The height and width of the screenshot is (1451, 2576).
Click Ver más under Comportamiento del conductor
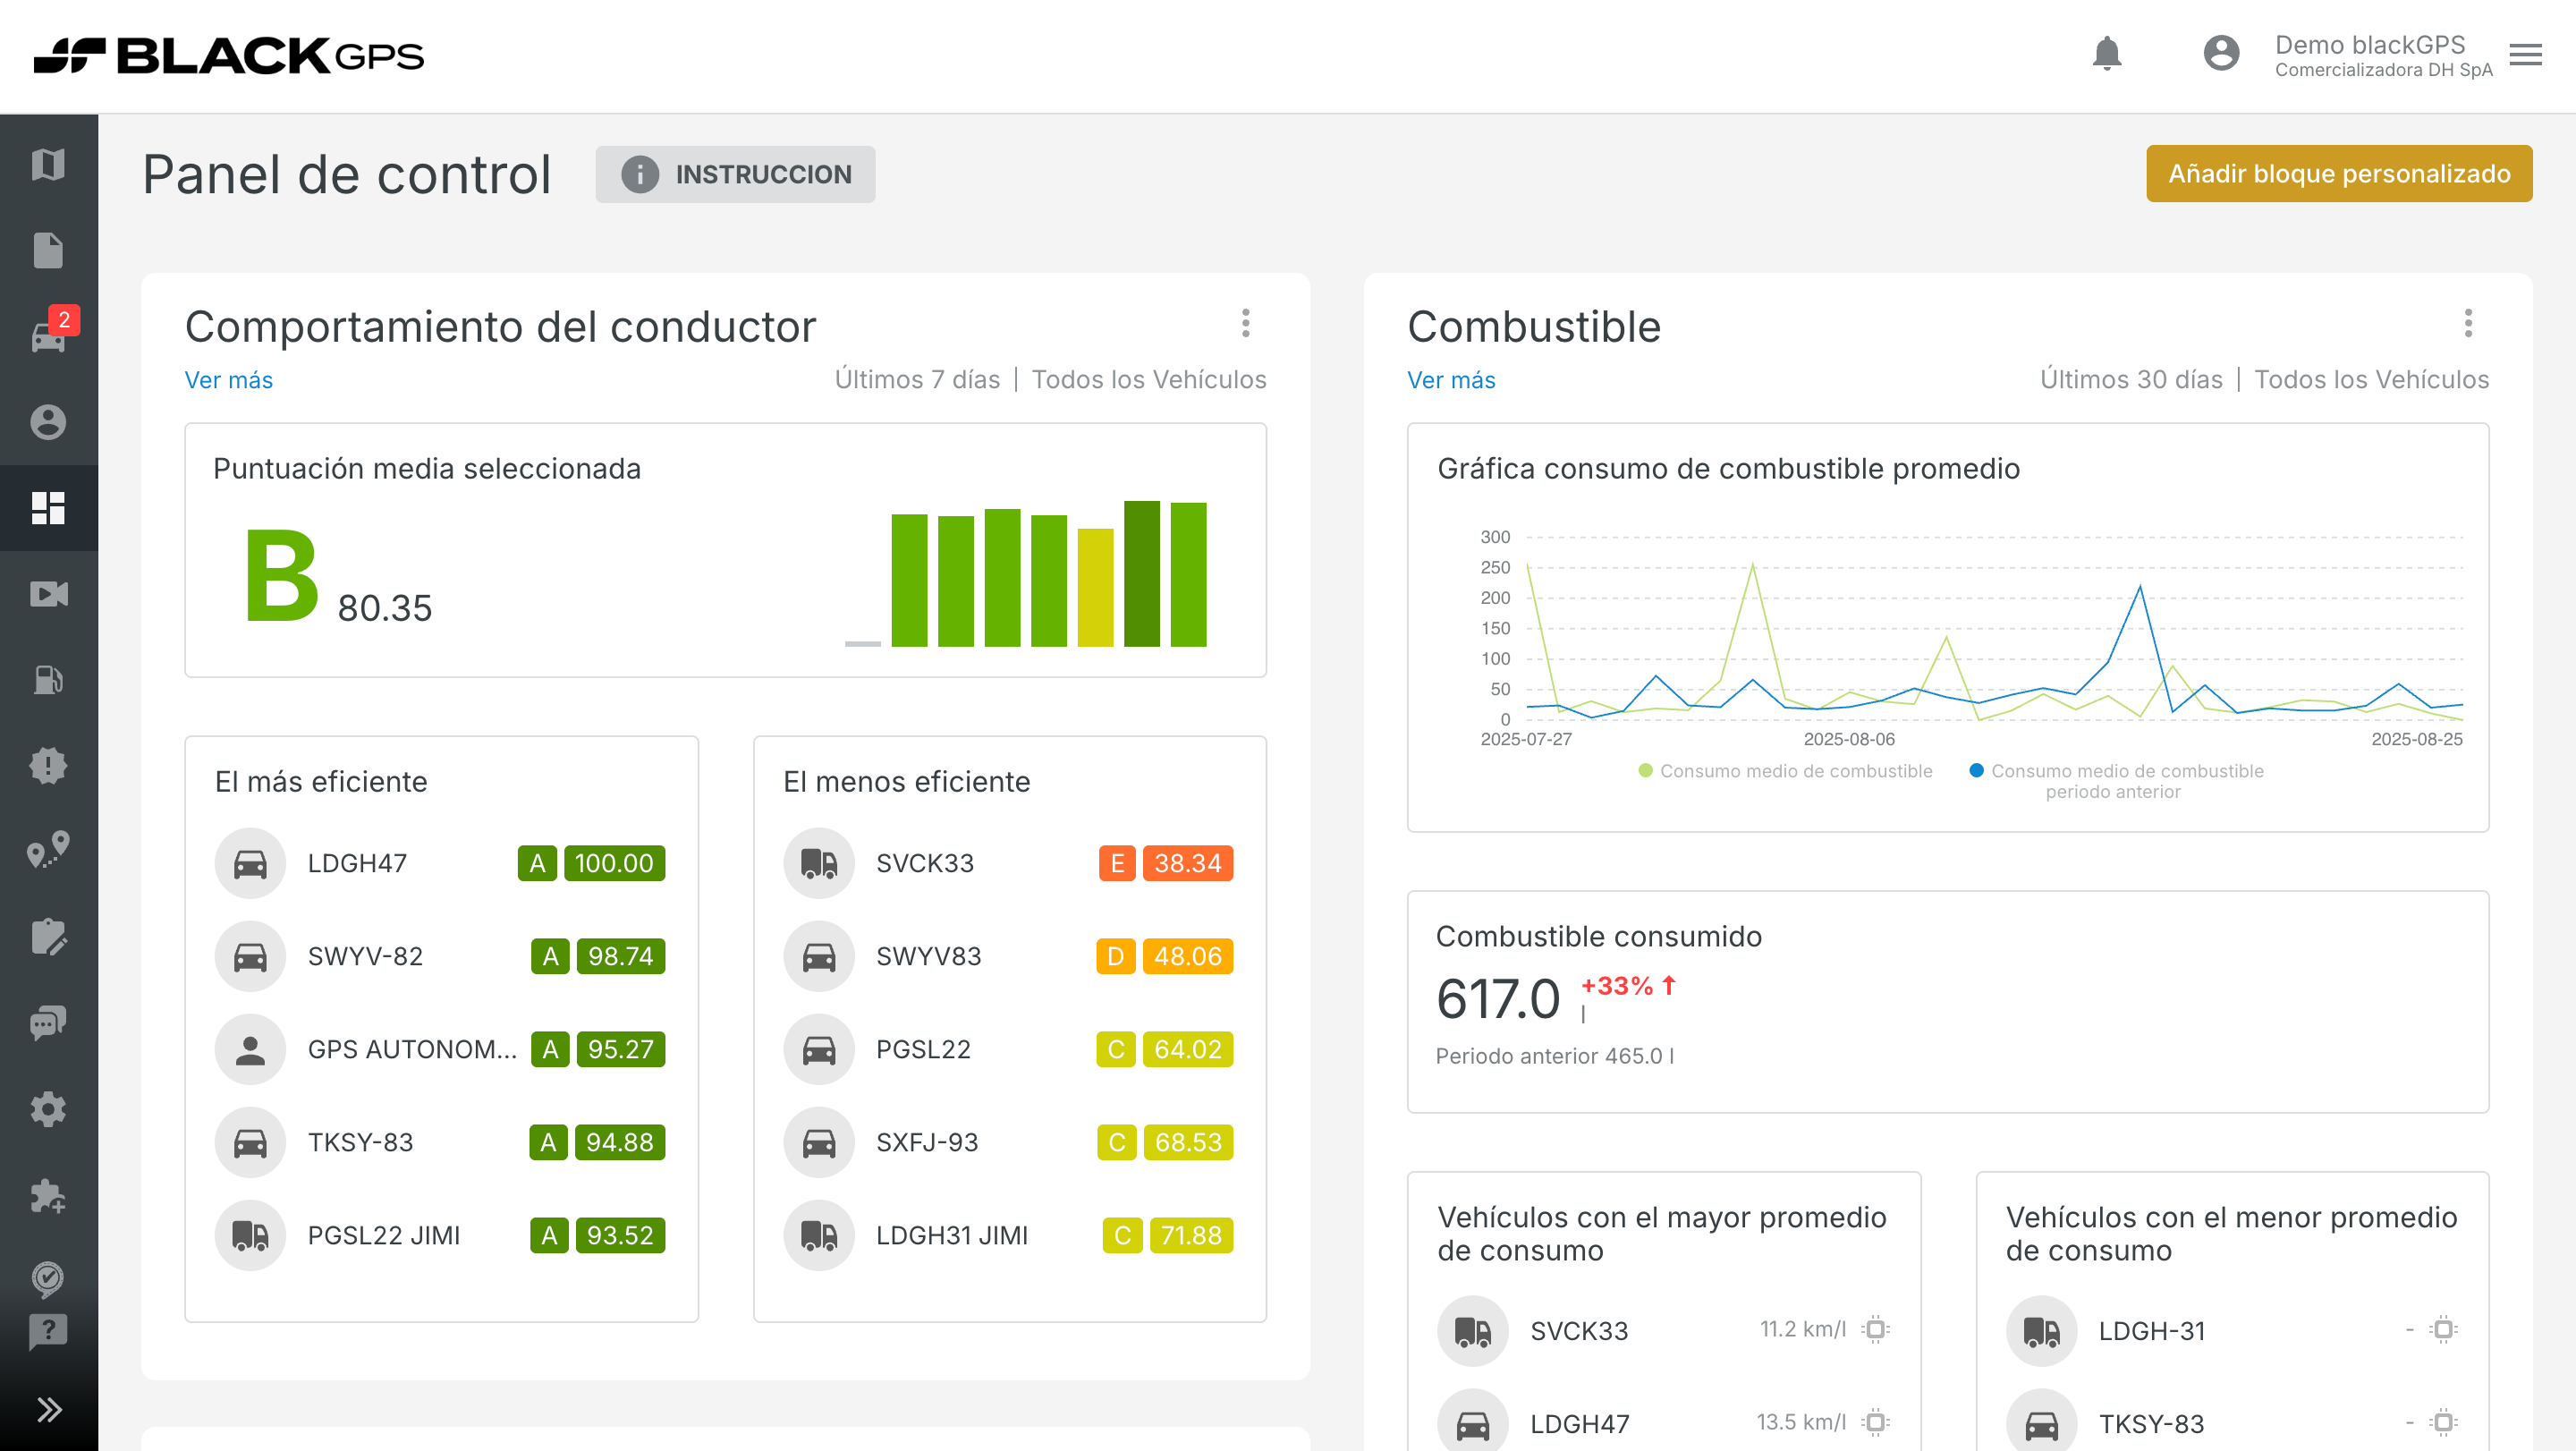(x=228, y=380)
